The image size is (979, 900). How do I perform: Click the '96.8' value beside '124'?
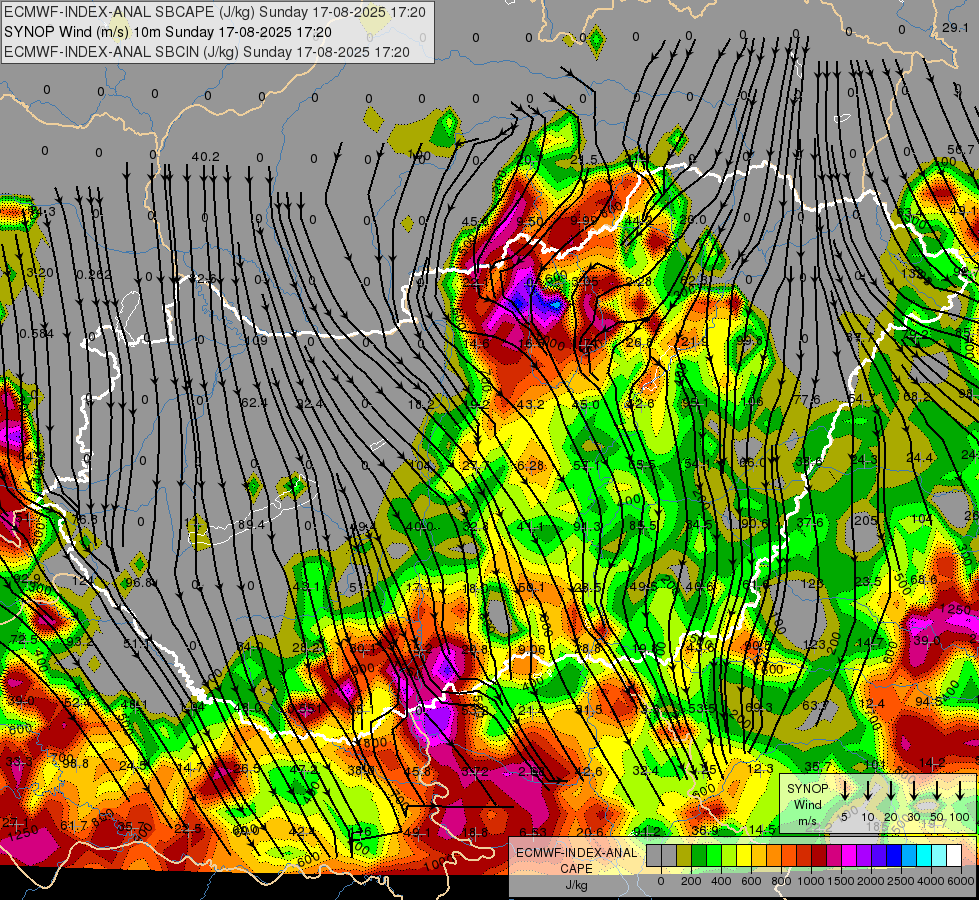[x=139, y=583]
